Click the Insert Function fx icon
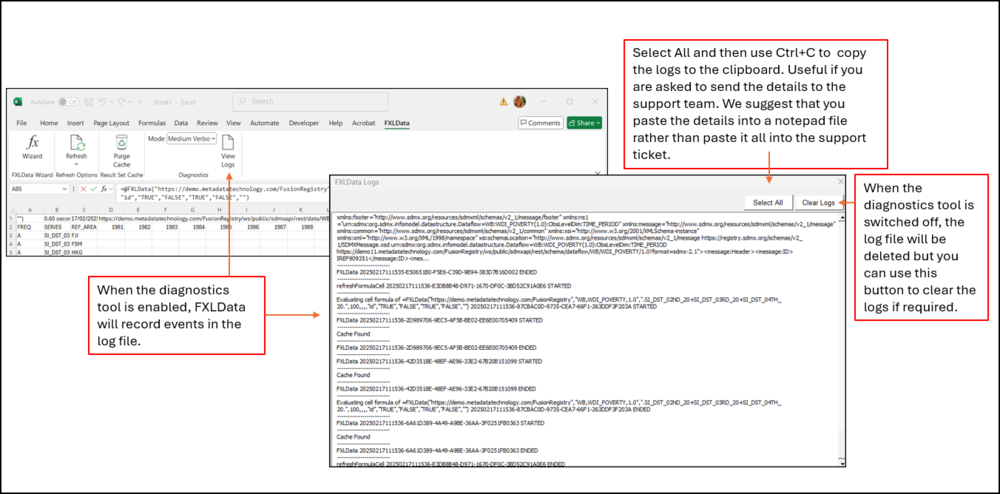The width and height of the screenshot is (1000, 494). [x=106, y=188]
